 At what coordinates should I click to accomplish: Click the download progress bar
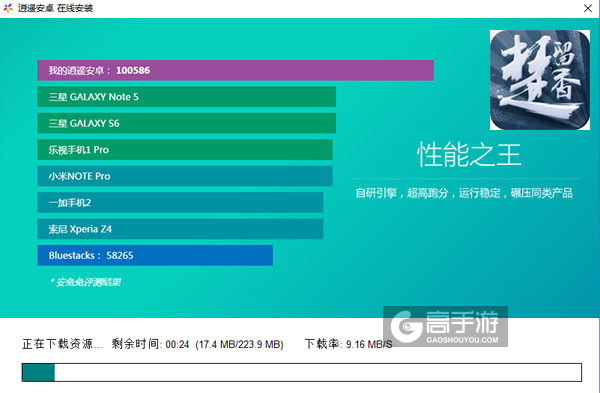pyautogui.click(x=302, y=372)
